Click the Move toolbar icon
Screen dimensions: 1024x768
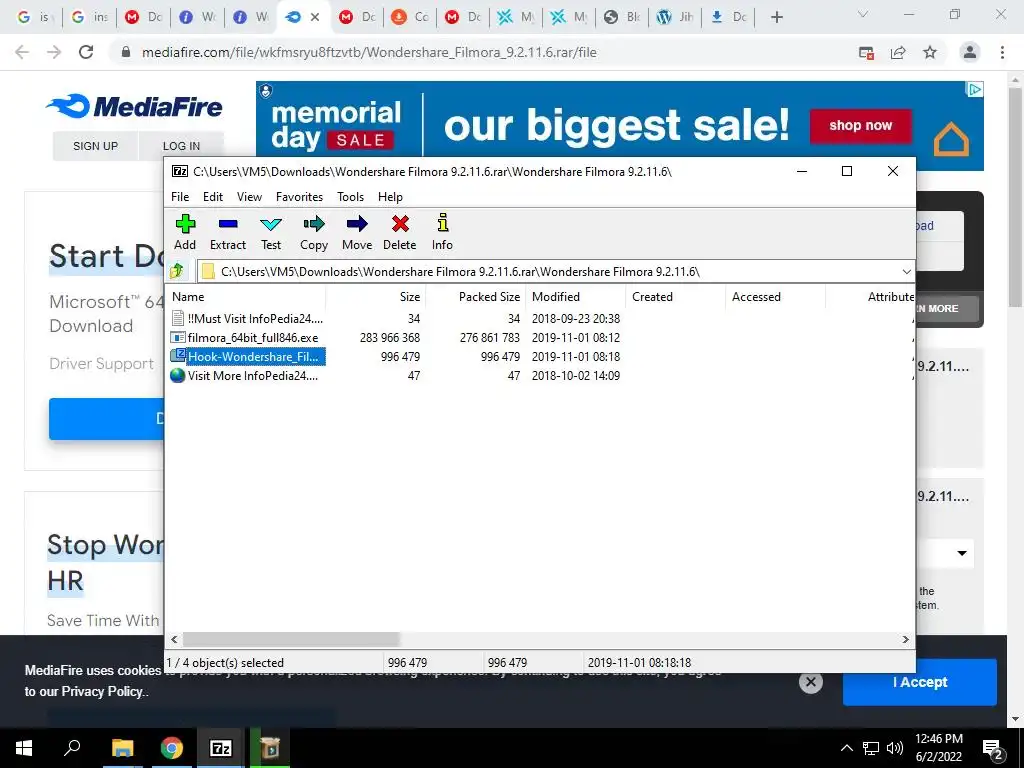click(357, 232)
